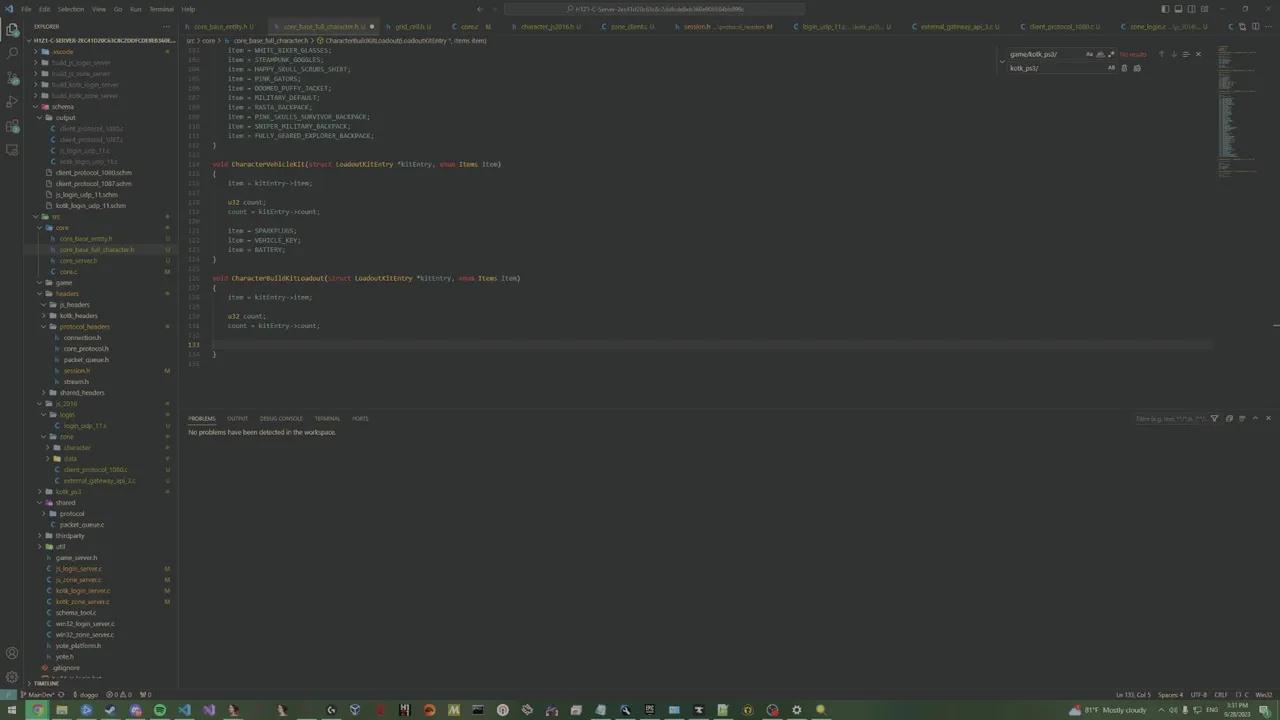Open the core_base_entity.h editor tab
The image size is (1280, 720).
point(220,27)
